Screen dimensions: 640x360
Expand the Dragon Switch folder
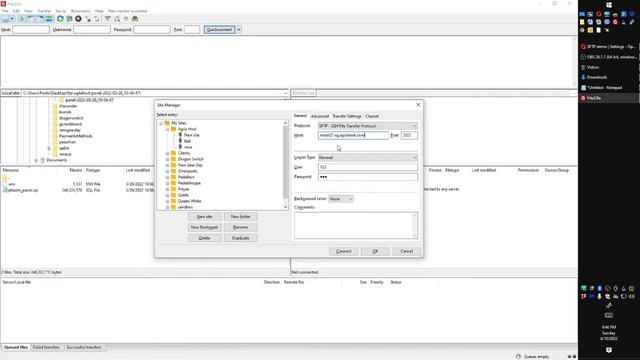click(167, 159)
